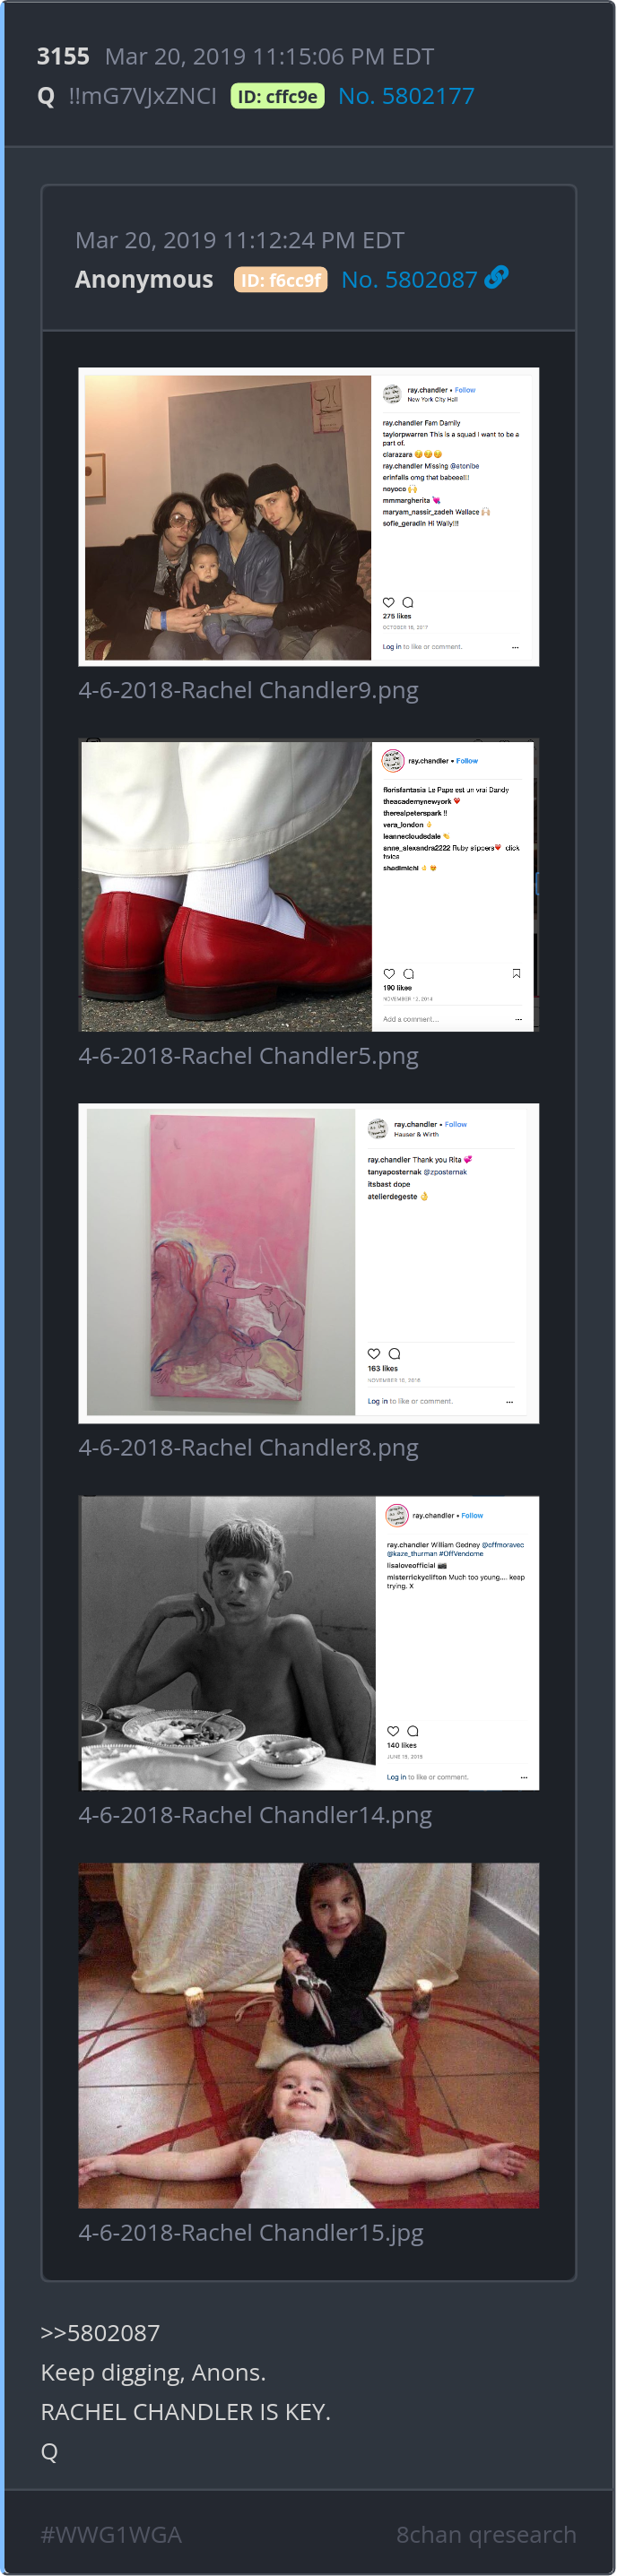The image size is (617, 2576).
Task: Open the family group photo thumbnail
Action: [308, 516]
